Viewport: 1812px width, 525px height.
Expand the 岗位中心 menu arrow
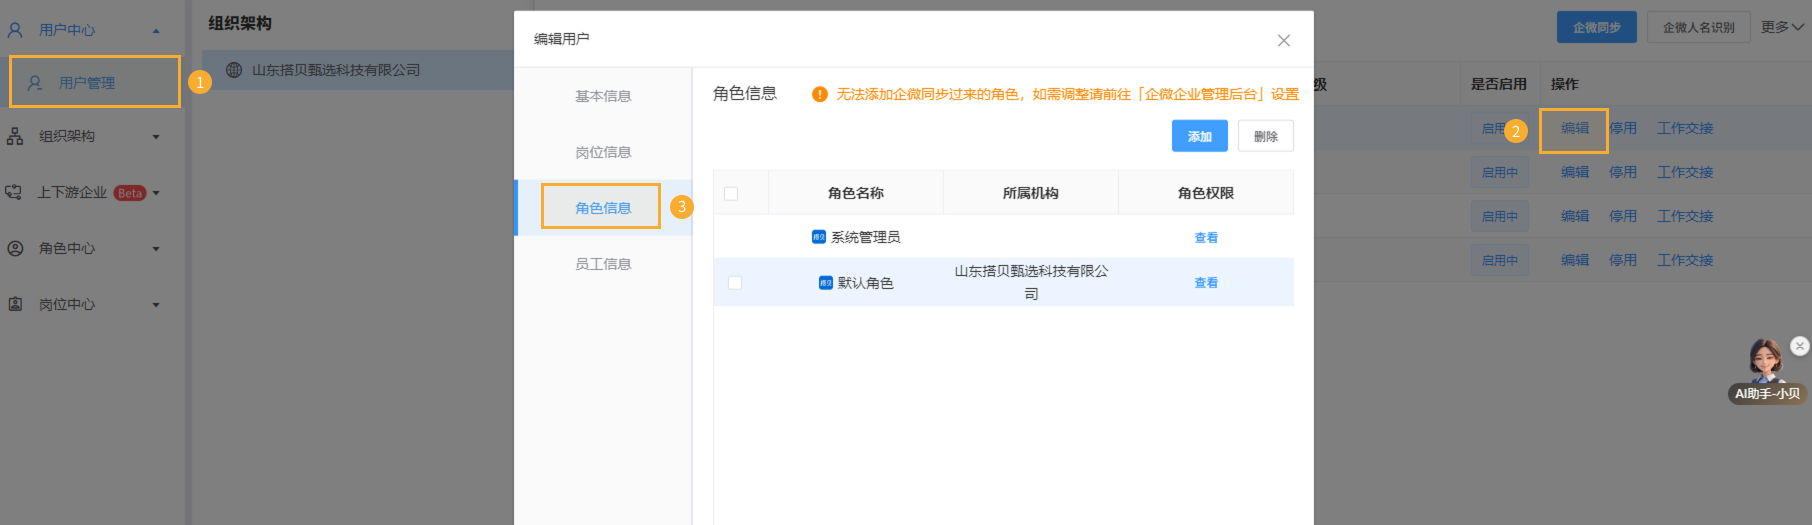pos(156,305)
